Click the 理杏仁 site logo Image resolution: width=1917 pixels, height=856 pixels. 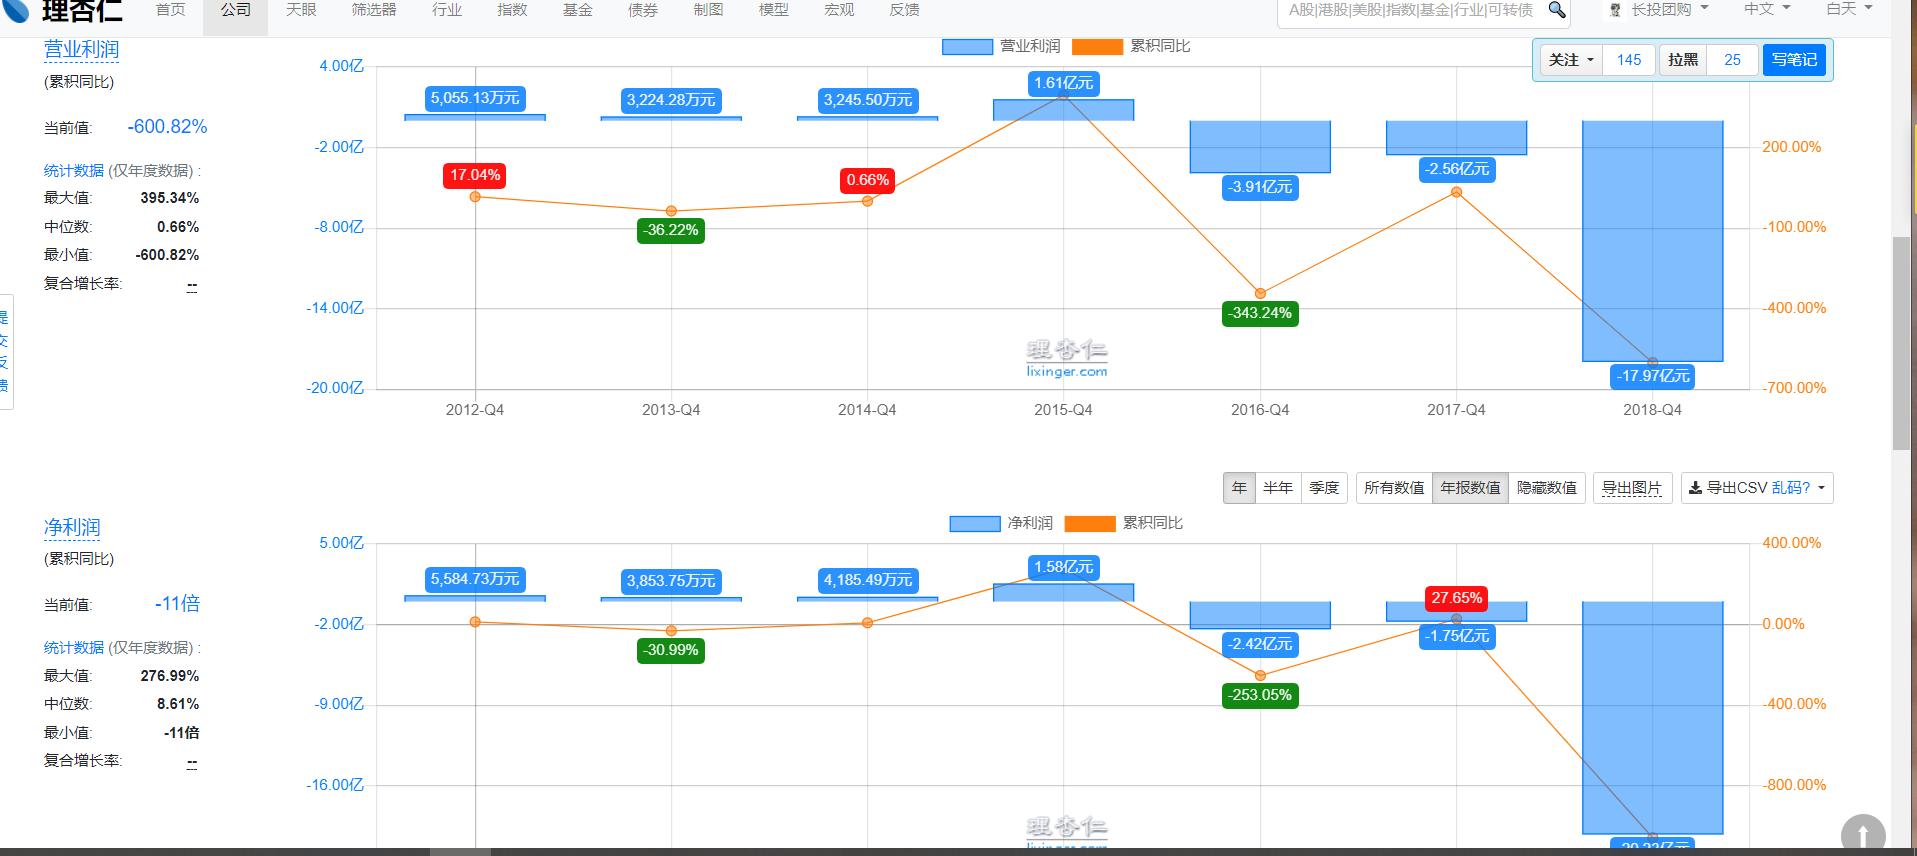click(x=63, y=10)
